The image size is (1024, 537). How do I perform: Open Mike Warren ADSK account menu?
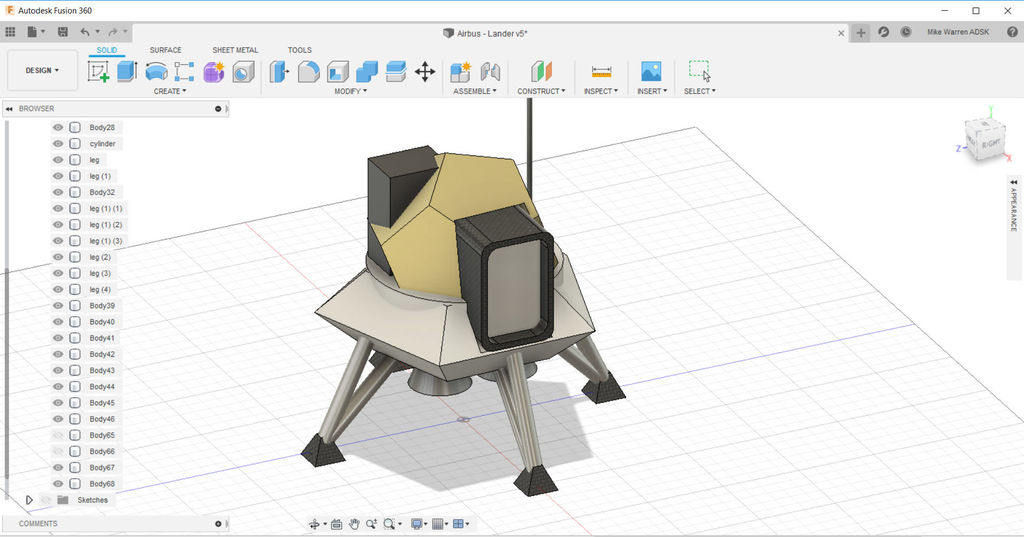click(957, 32)
